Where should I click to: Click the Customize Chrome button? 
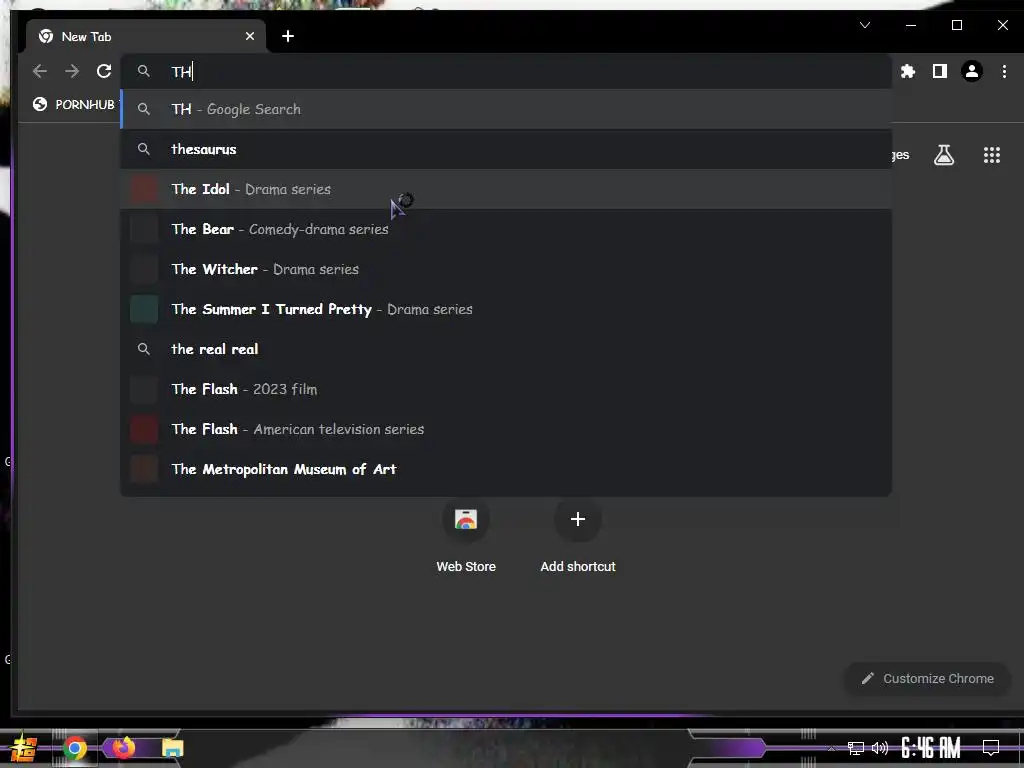click(927, 679)
